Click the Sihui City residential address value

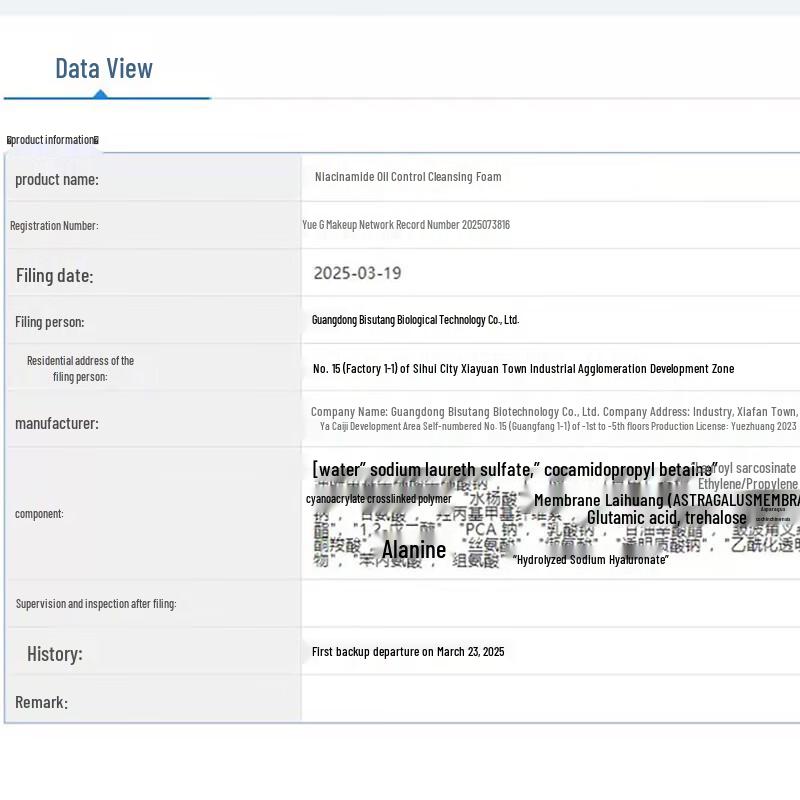523,369
